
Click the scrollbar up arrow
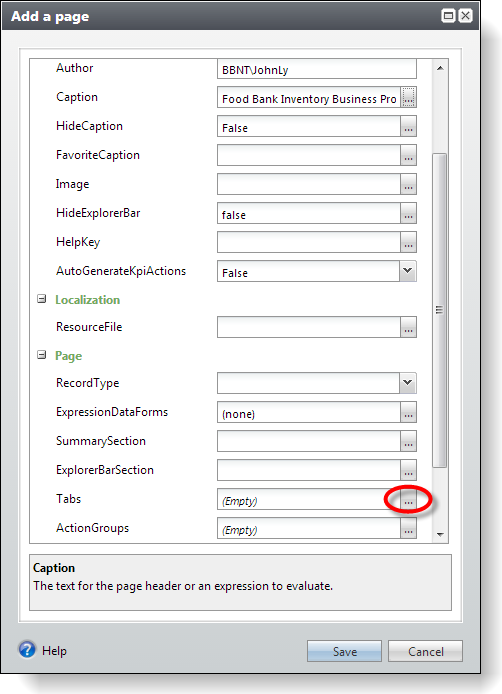pyautogui.click(x=440, y=68)
